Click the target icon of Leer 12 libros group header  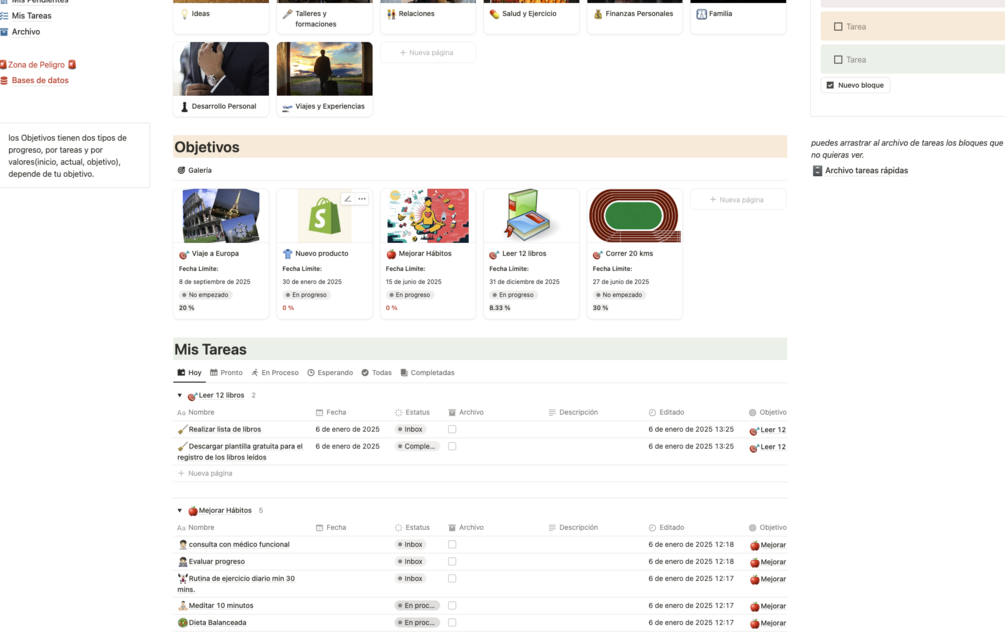click(x=192, y=396)
